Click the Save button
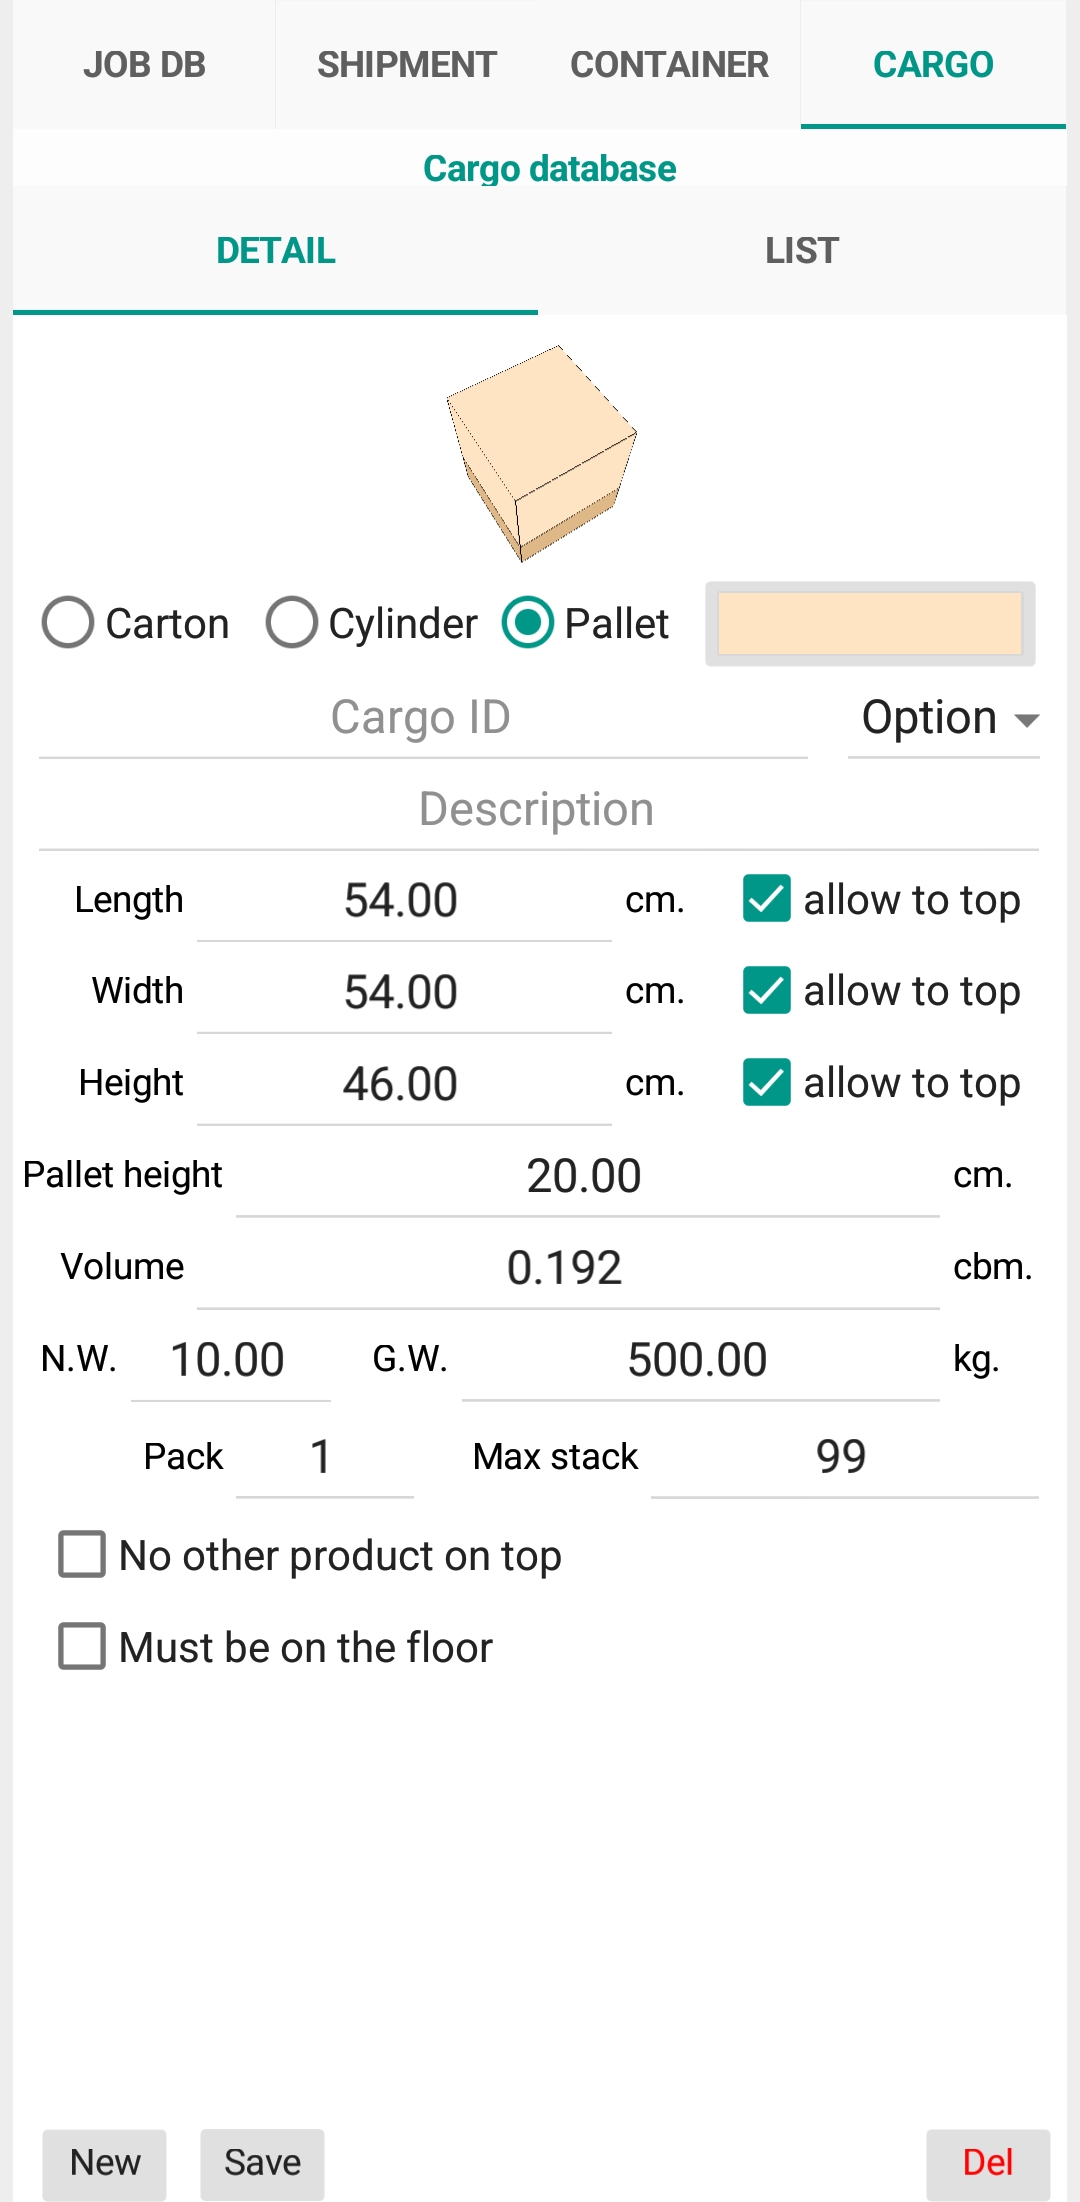Image resolution: width=1080 pixels, height=2202 pixels. point(262,2163)
